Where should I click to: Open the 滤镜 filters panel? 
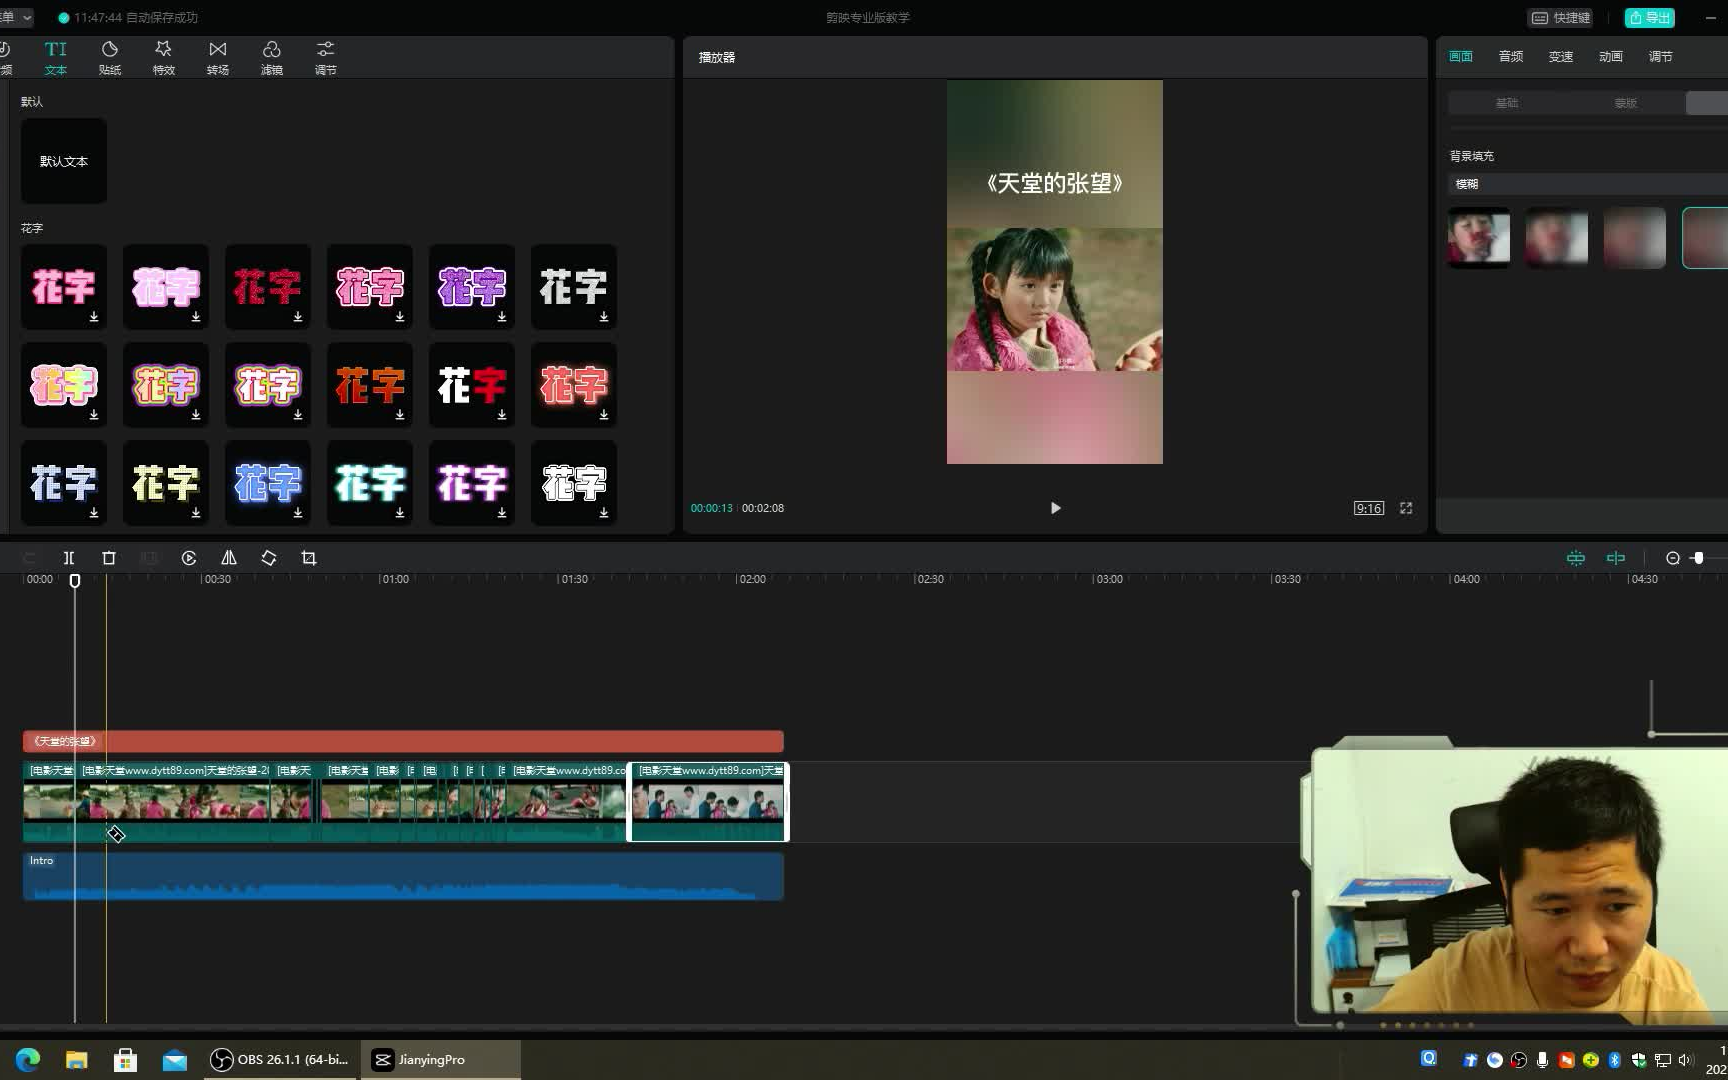point(271,57)
